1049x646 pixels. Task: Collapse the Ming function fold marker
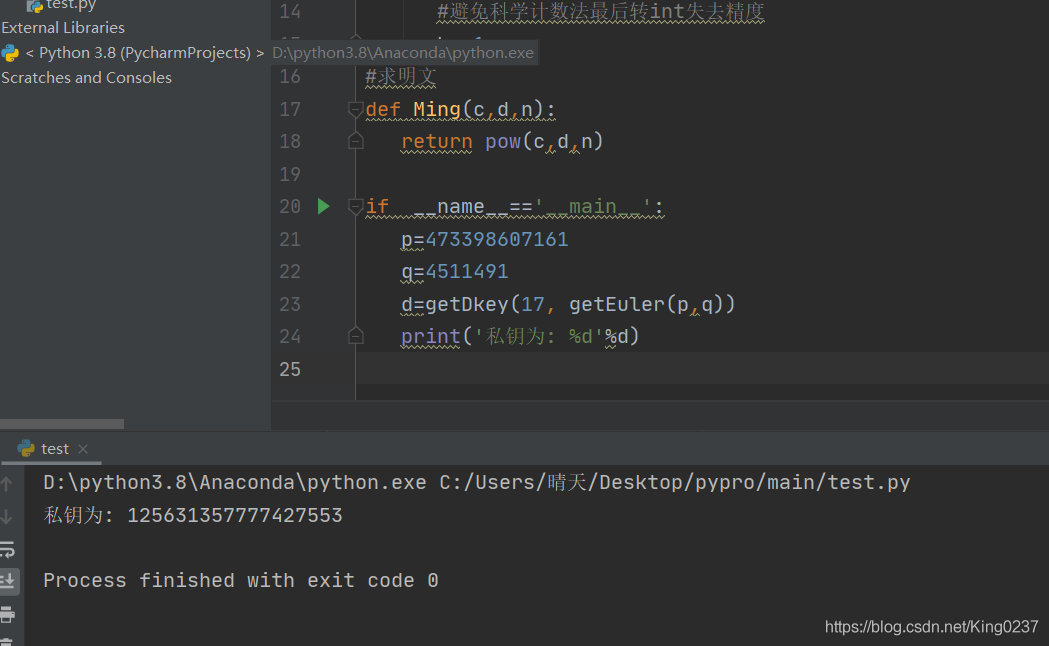(355, 109)
